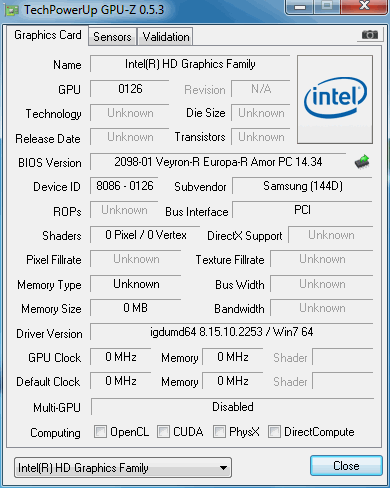Click the Multi-GPU field showing Disabled
The height and width of the screenshot is (488, 390).
tap(232, 407)
